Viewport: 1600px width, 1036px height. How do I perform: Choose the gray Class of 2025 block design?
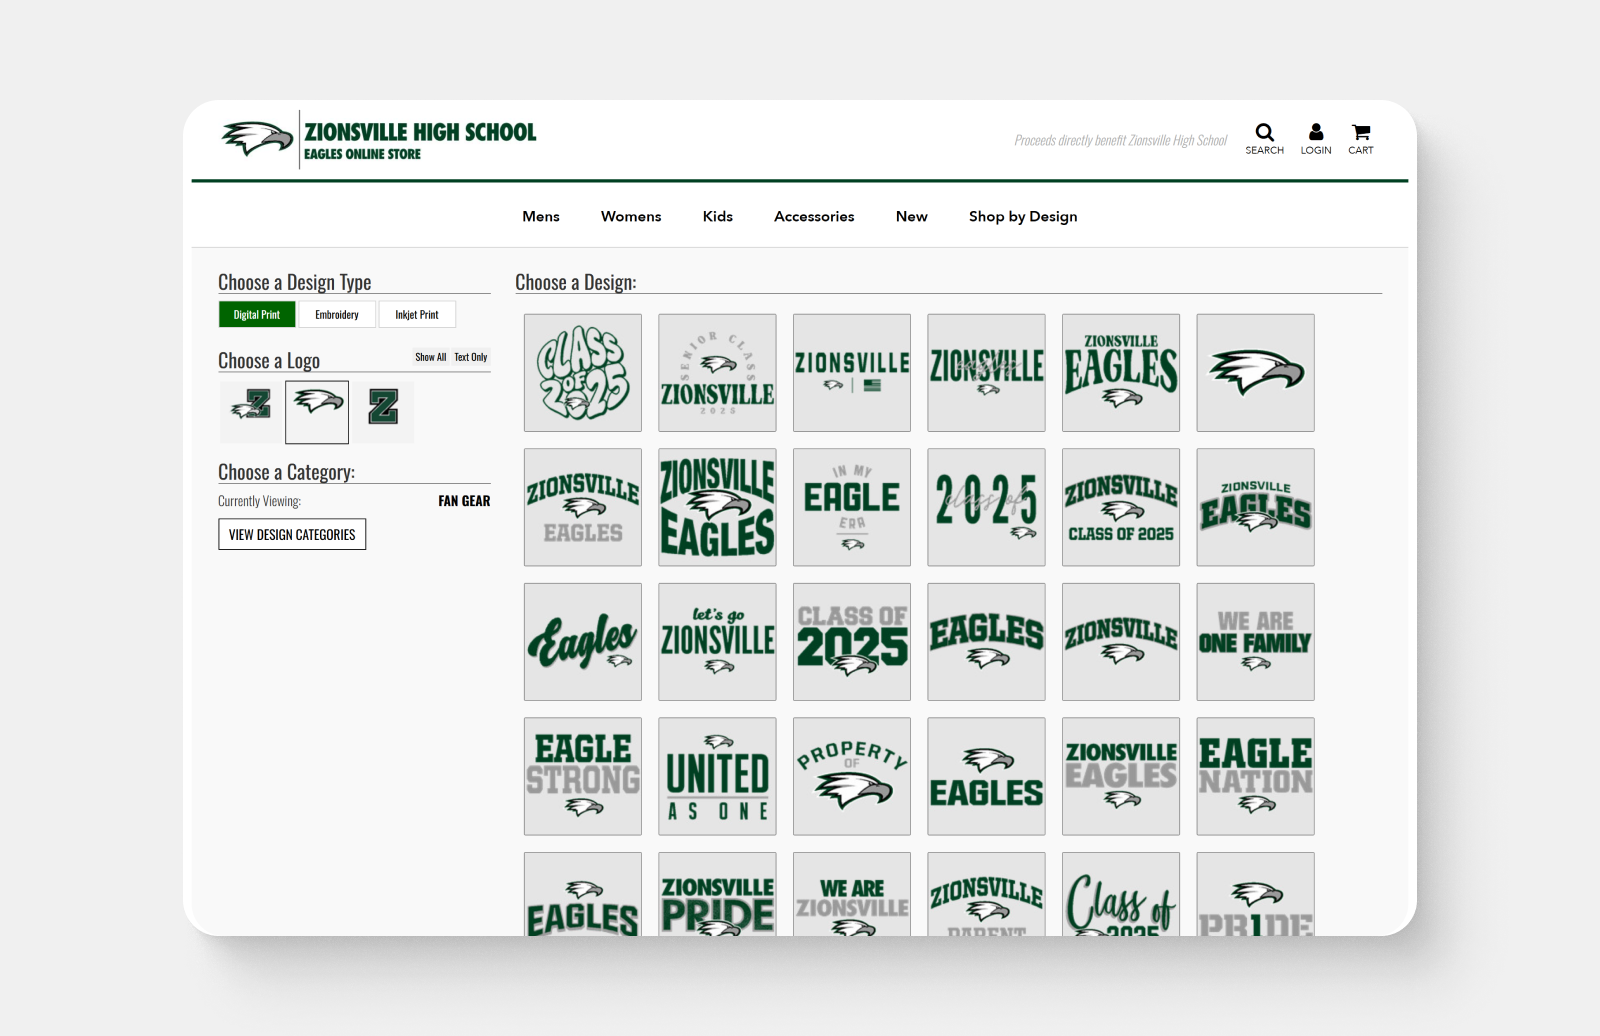click(852, 642)
